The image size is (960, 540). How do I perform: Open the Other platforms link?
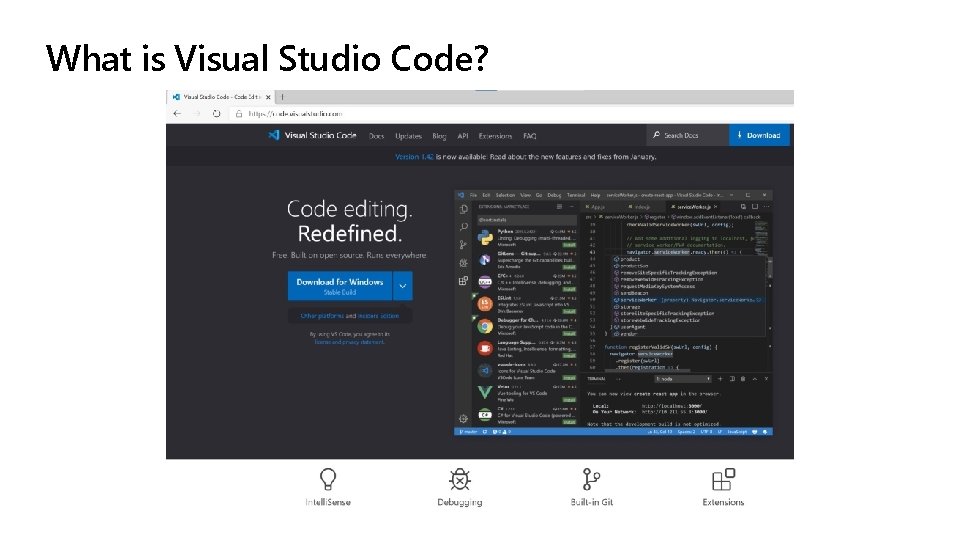[x=322, y=316]
